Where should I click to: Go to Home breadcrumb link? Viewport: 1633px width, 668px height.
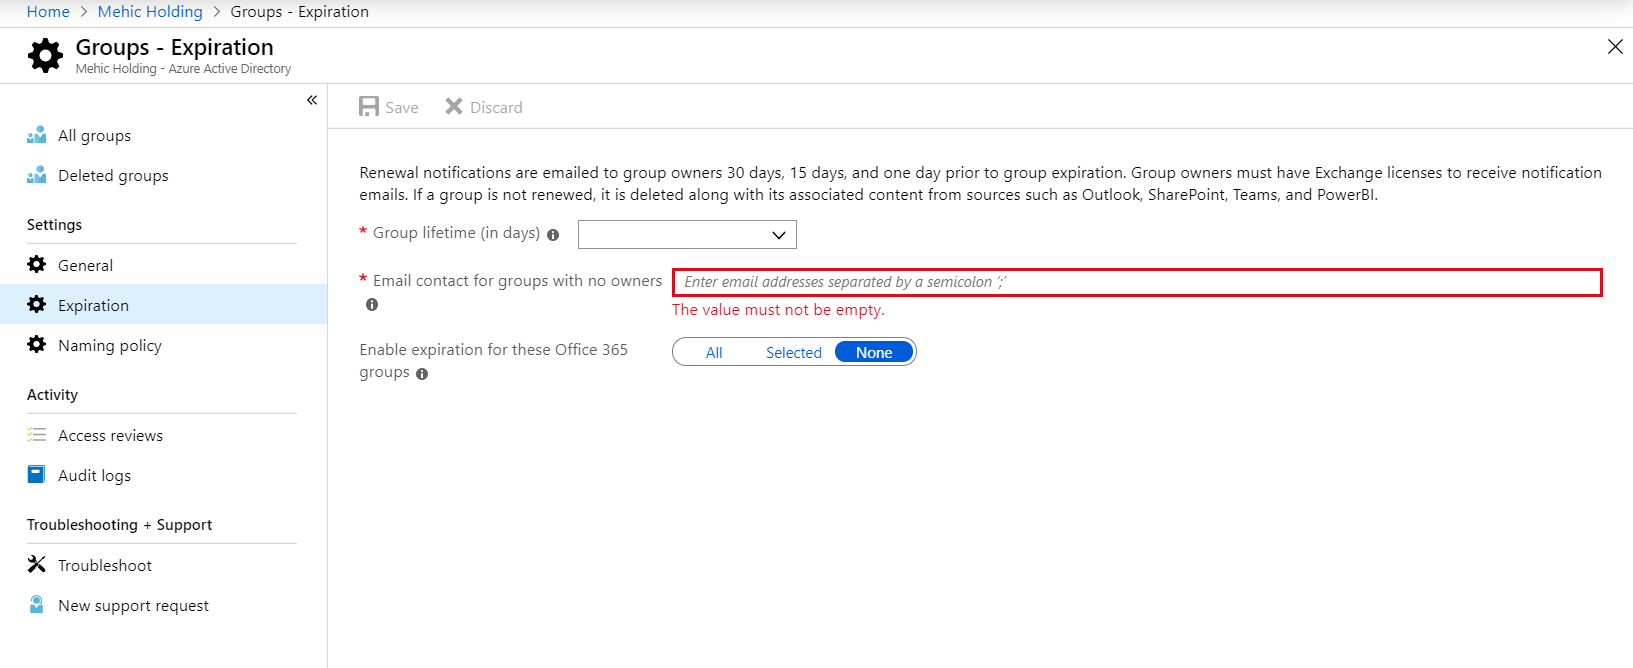[48, 12]
